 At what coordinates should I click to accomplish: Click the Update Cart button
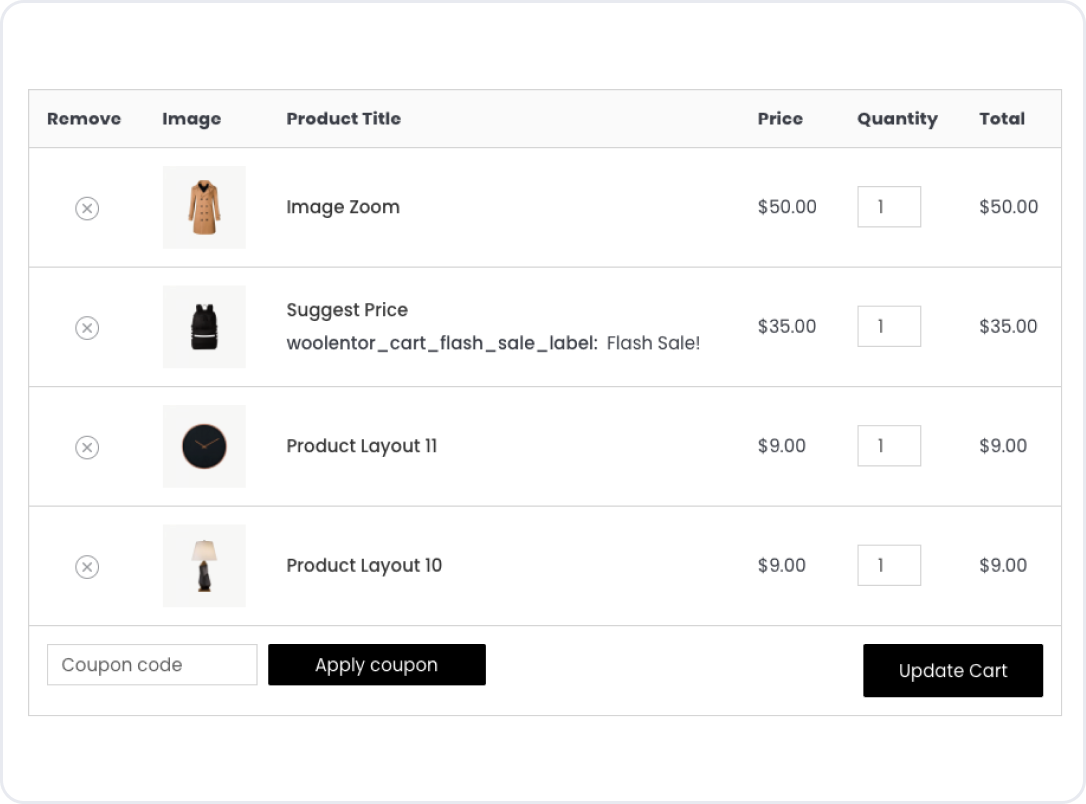coord(953,671)
